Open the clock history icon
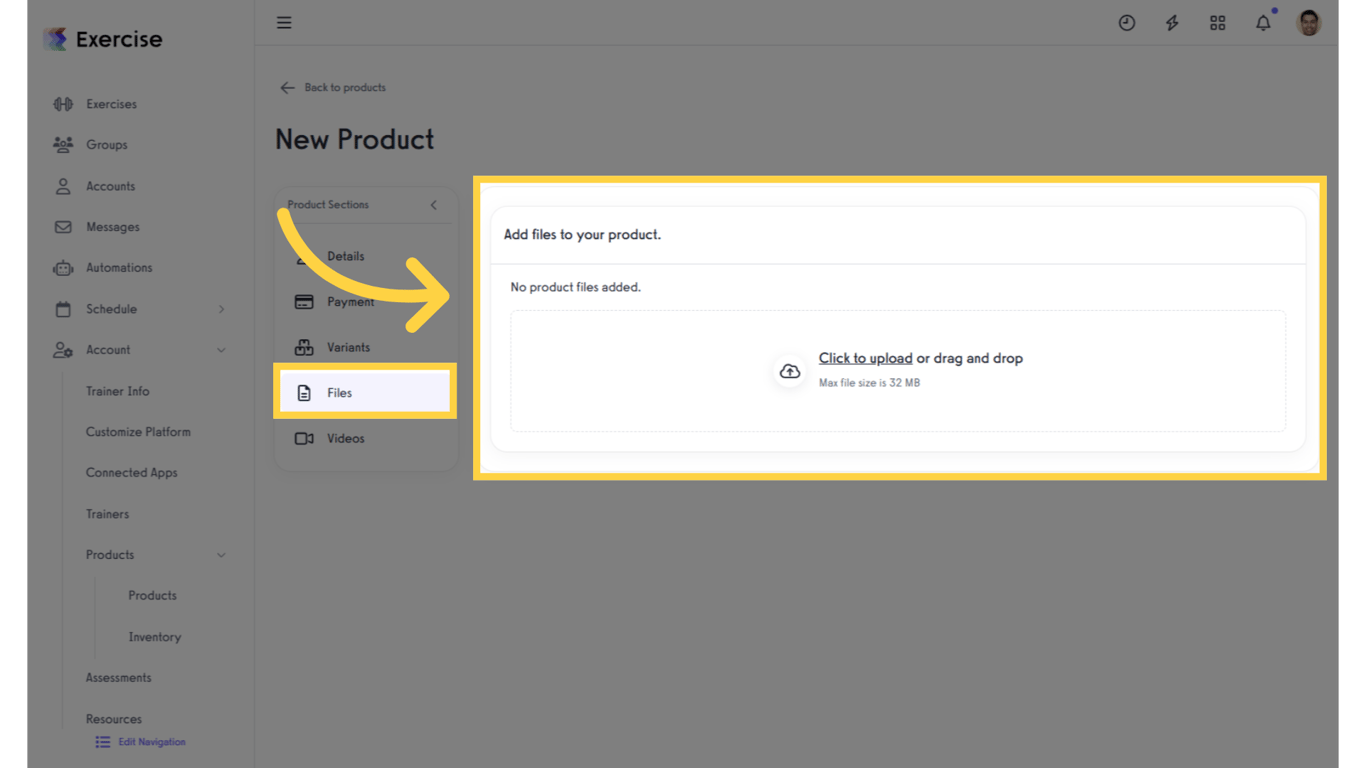Image resolution: width=1366 pixels, height=768 pixels. (1126, 23)
